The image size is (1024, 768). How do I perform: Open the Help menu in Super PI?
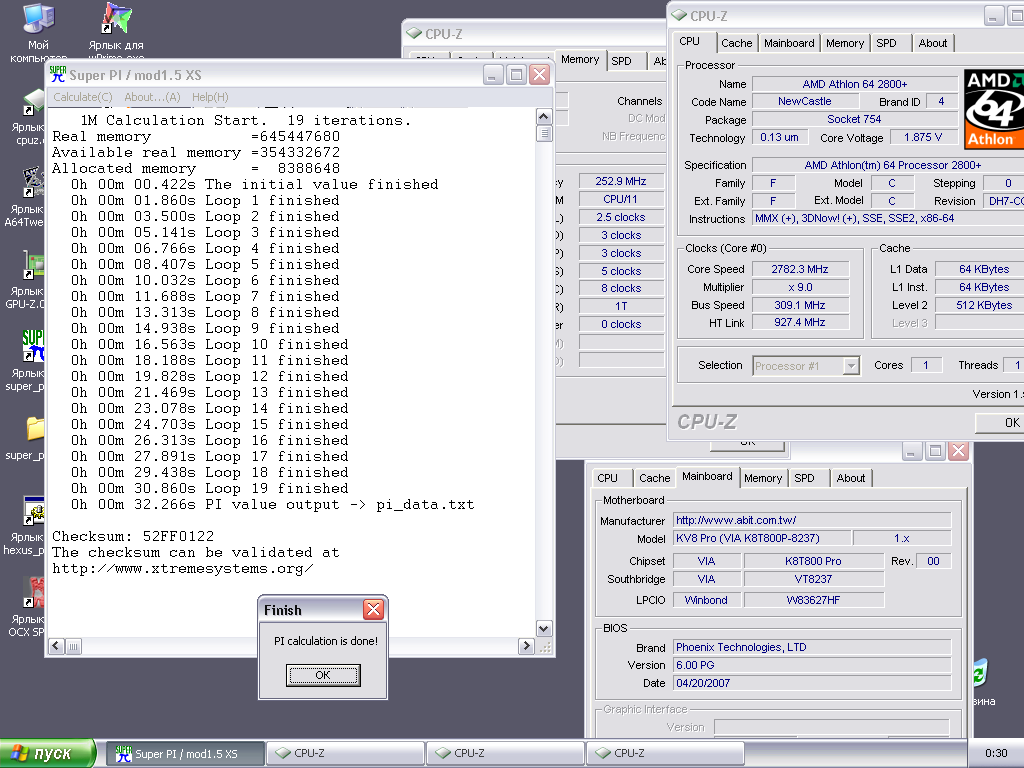pos(210,97)
